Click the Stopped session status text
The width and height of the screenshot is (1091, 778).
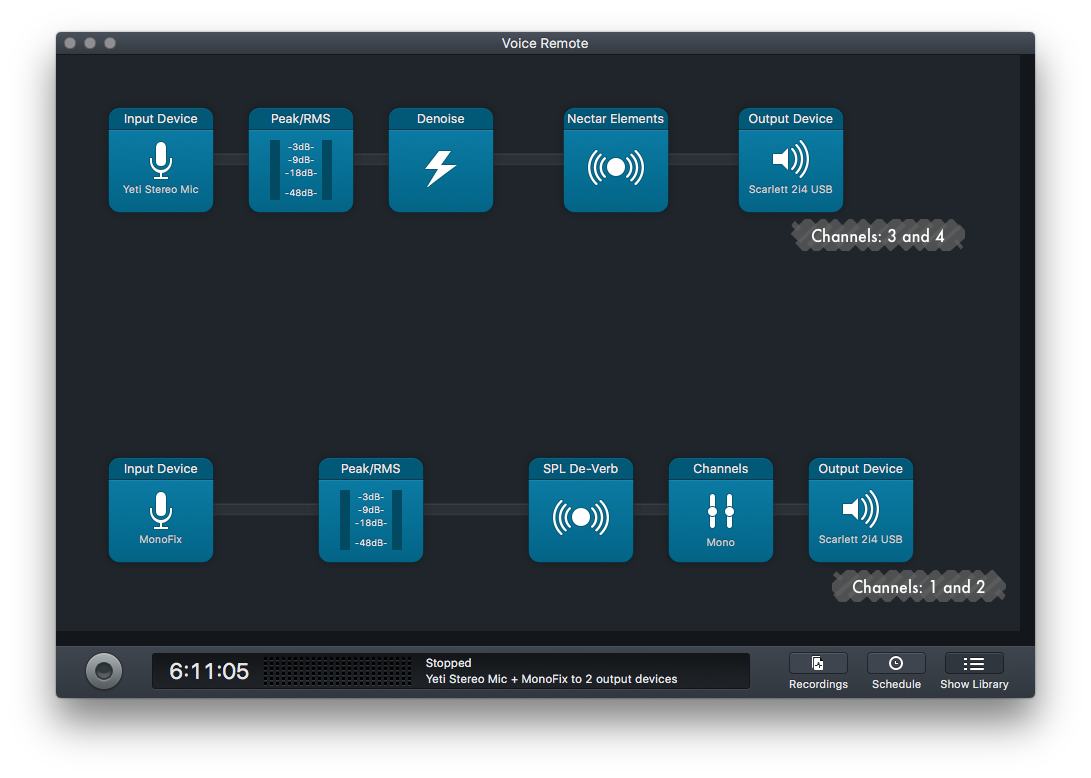pyautogui.click(x=448, y=663)
